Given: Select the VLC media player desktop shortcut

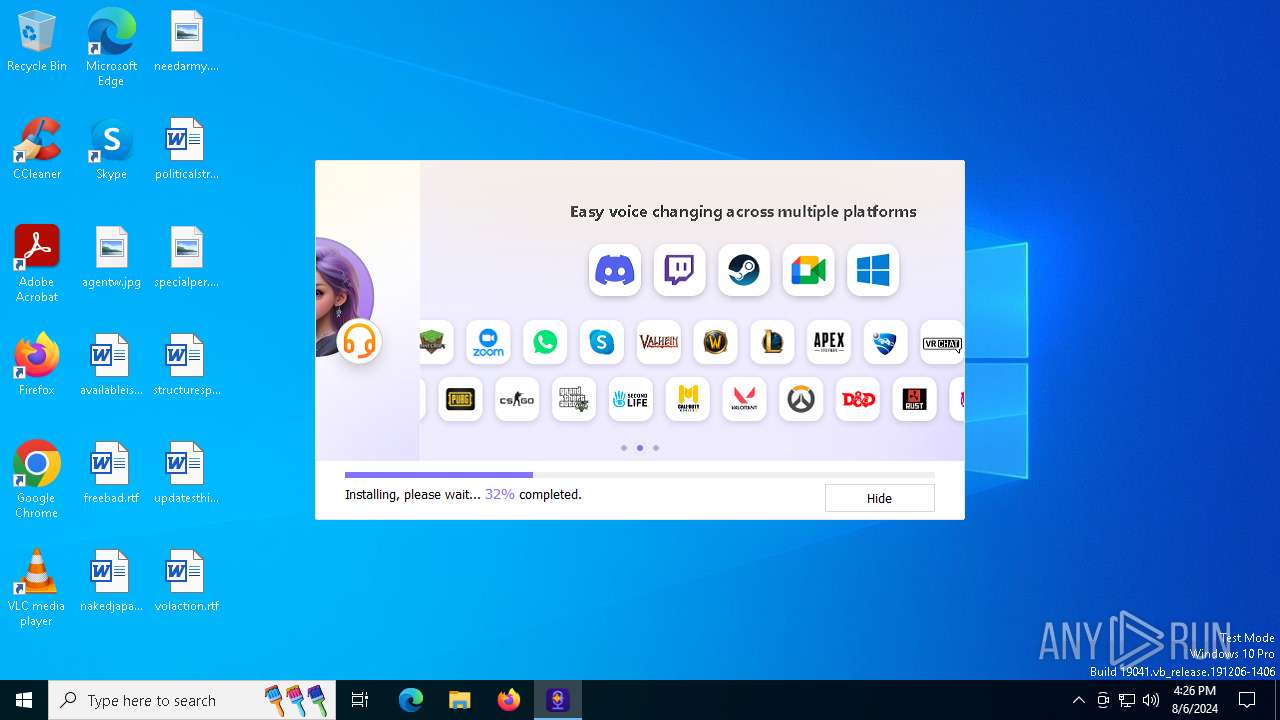Looking at the screenshot, I should 37,588.
